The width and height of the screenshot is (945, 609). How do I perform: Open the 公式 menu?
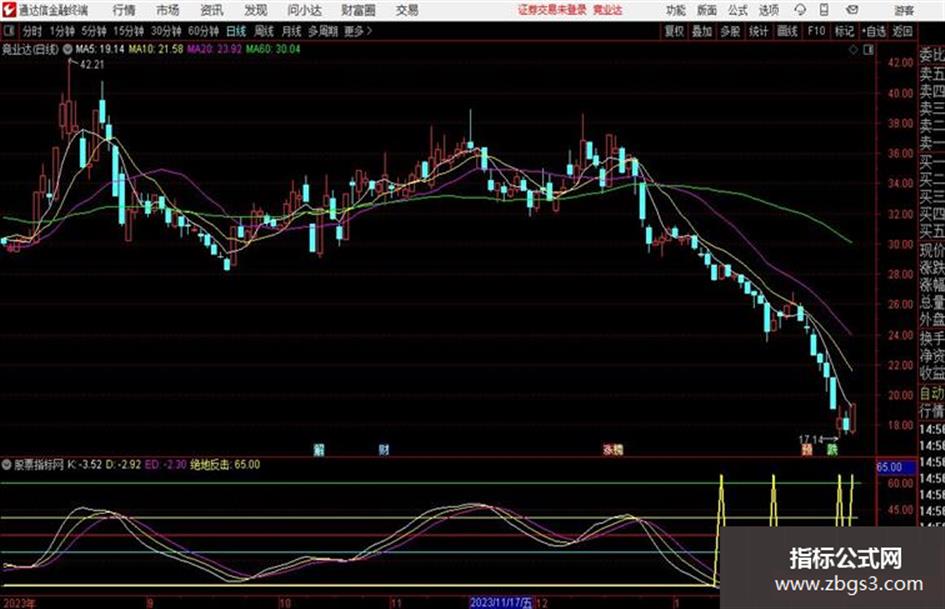737,10
